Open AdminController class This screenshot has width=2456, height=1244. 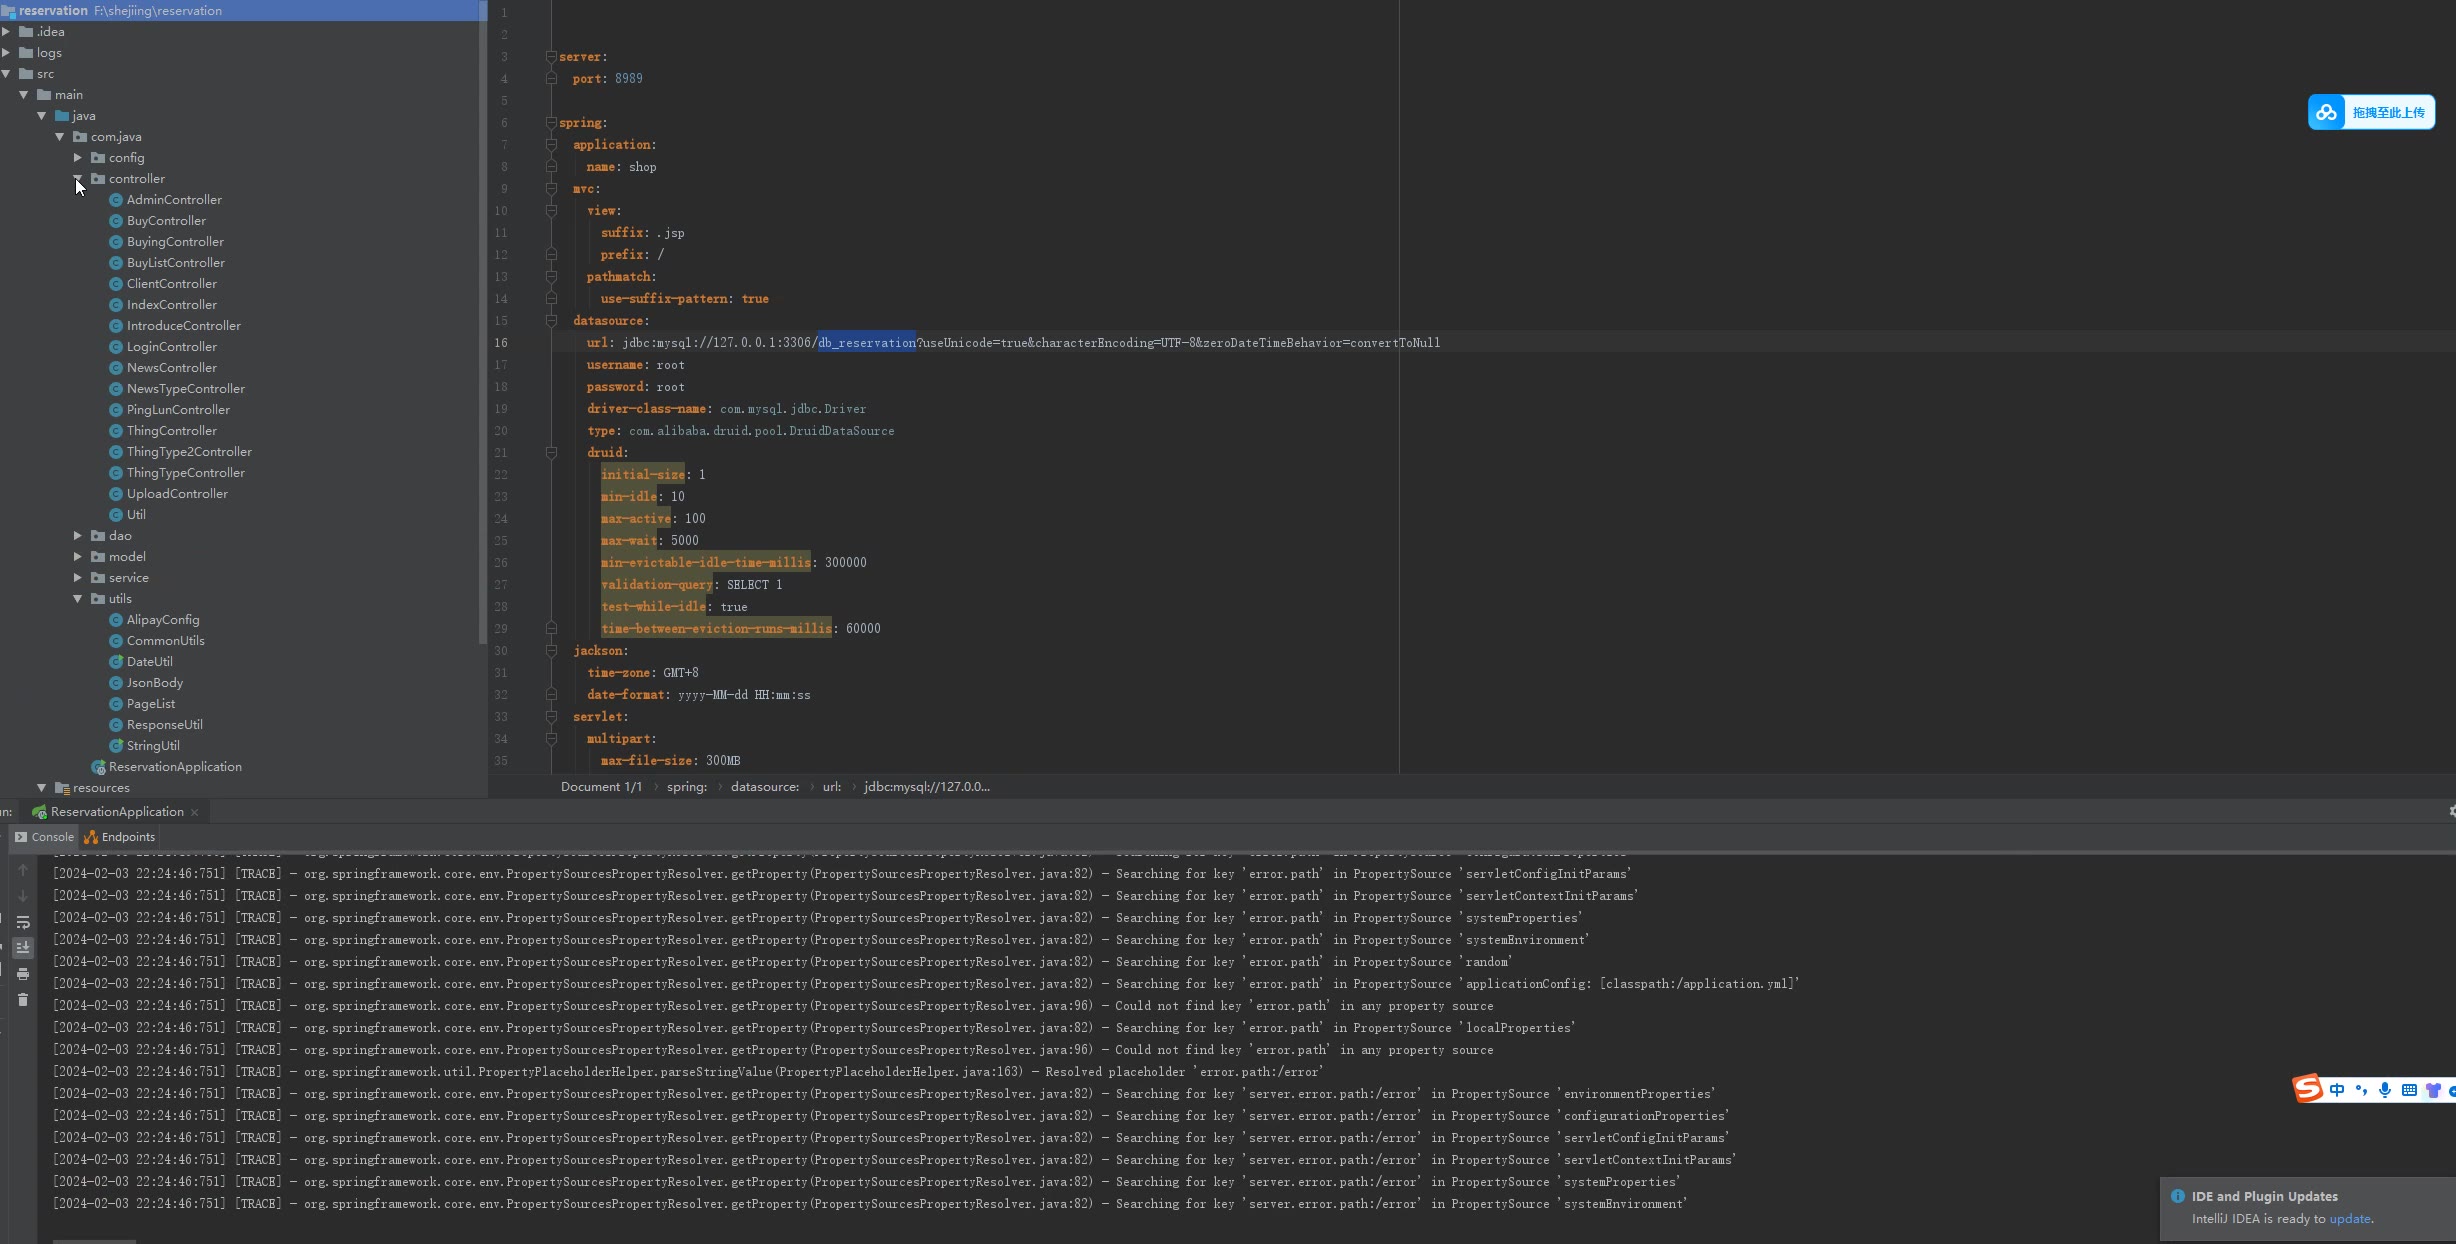(174, 199)
